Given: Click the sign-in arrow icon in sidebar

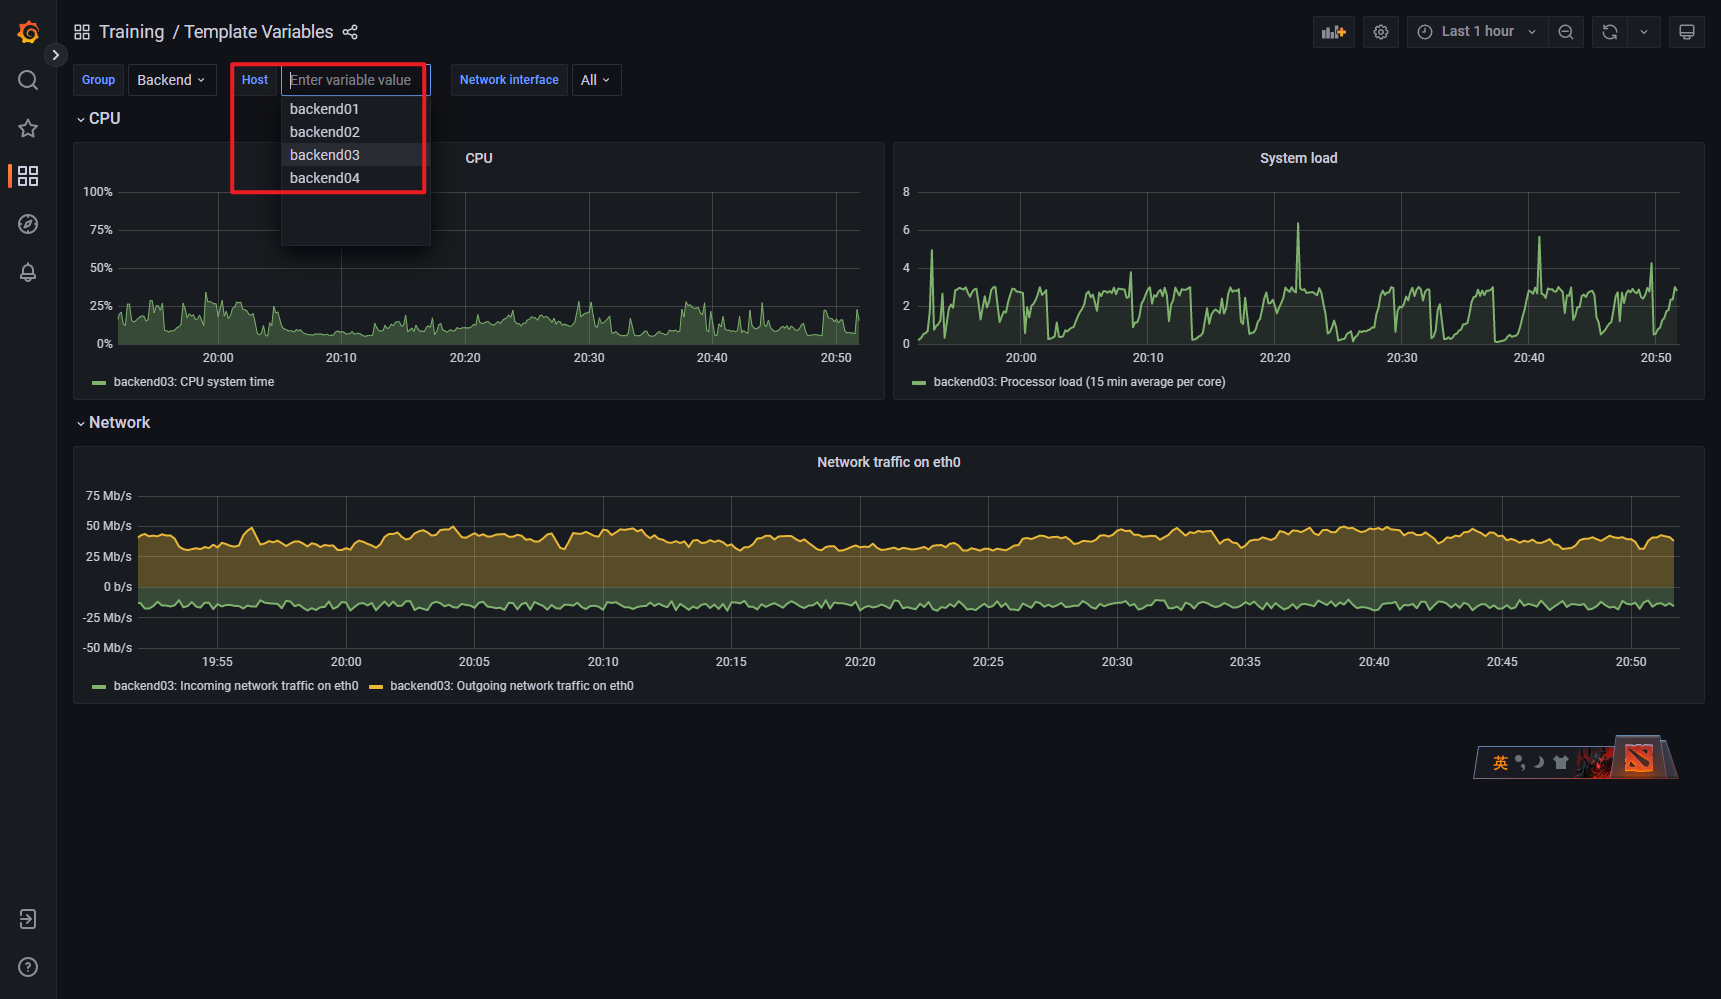Looking at the screenshot, I should (28, 919).
